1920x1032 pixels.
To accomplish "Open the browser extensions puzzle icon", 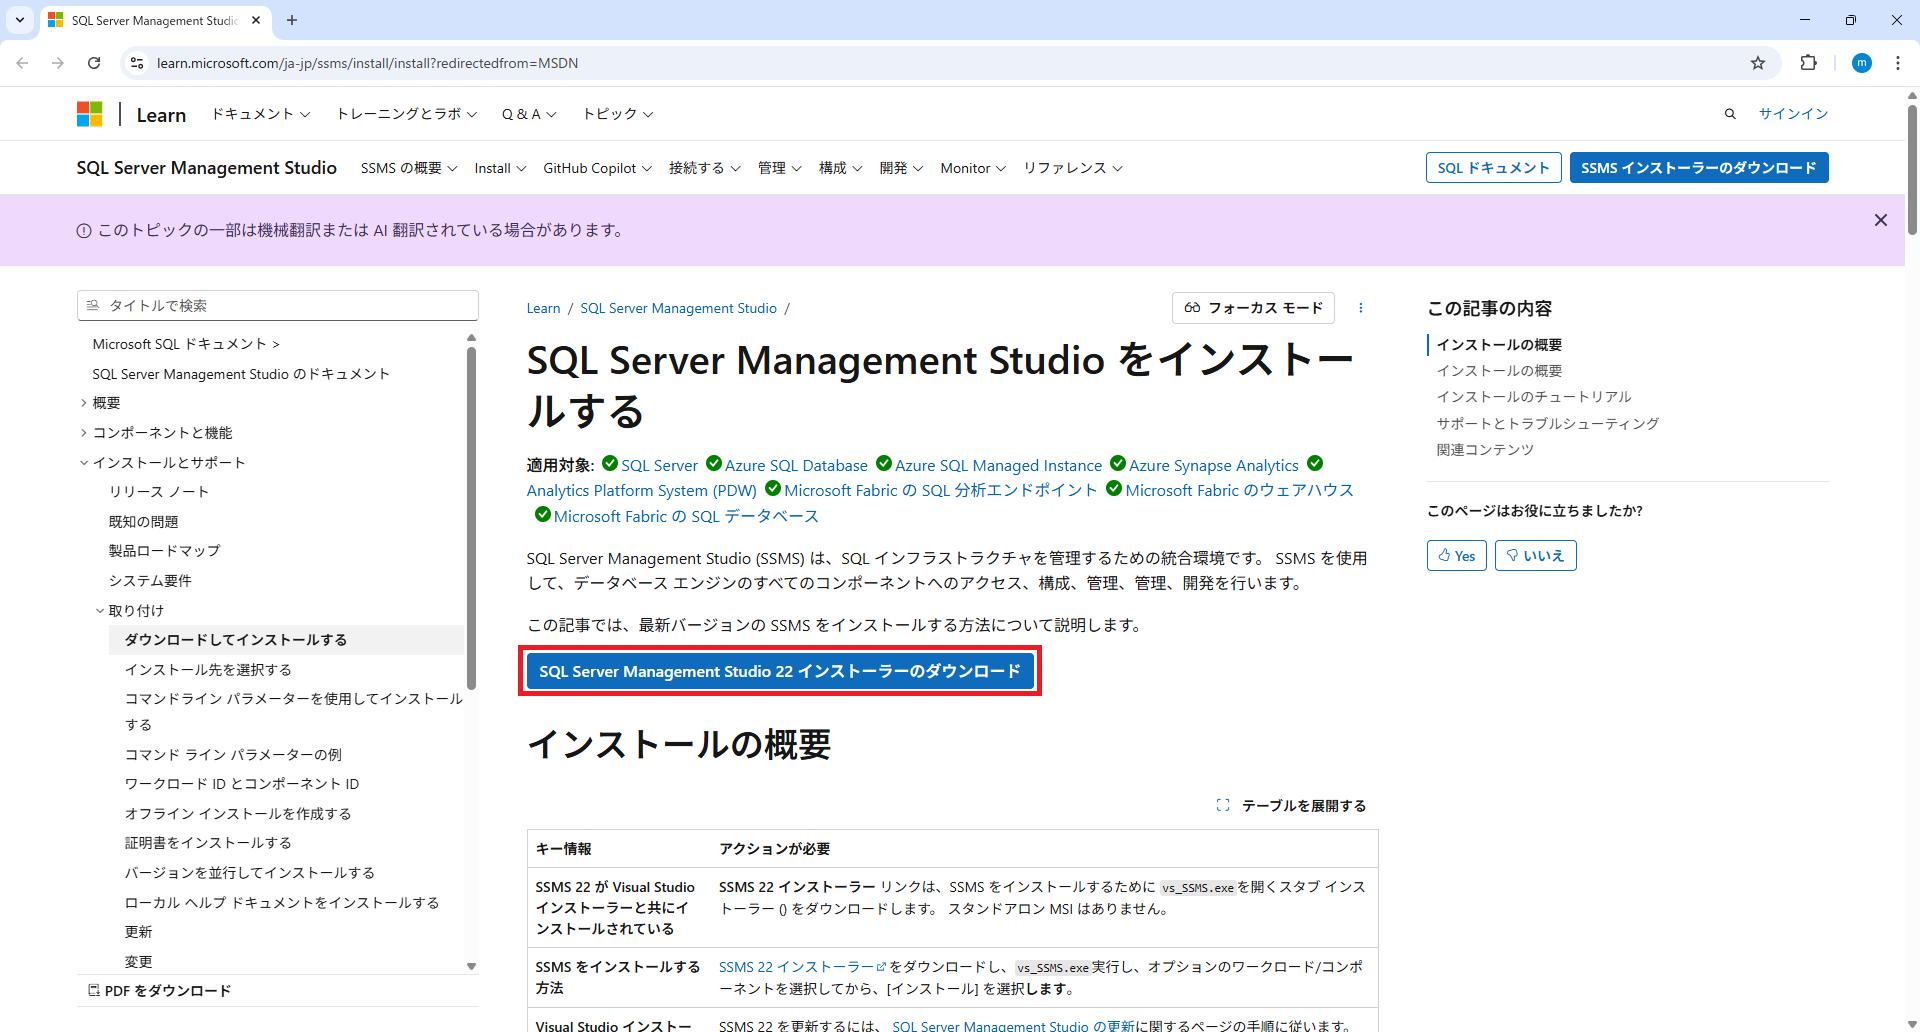I will 1808,63.
